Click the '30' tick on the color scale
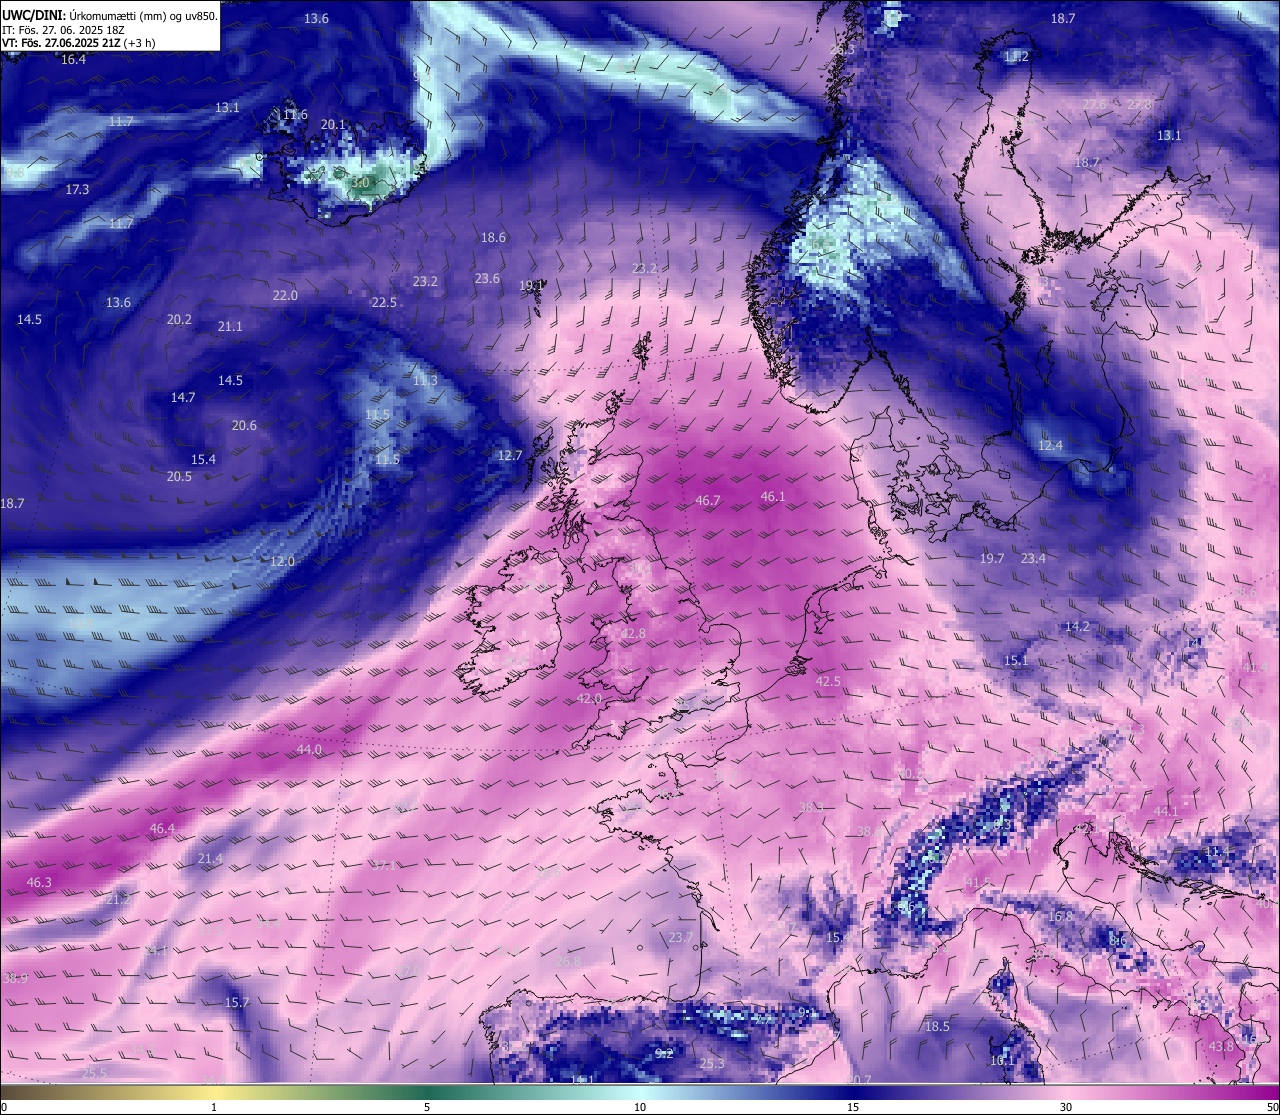1280x1115 pixels. point(1066,1107)
